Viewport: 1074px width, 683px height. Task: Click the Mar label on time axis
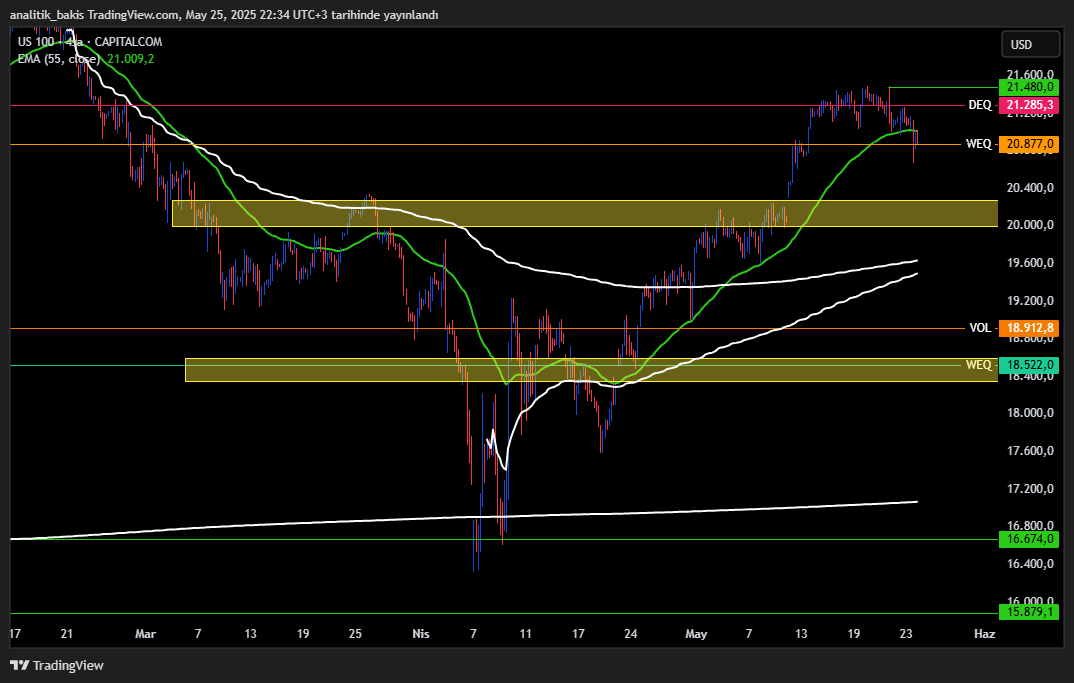[145, 634]
